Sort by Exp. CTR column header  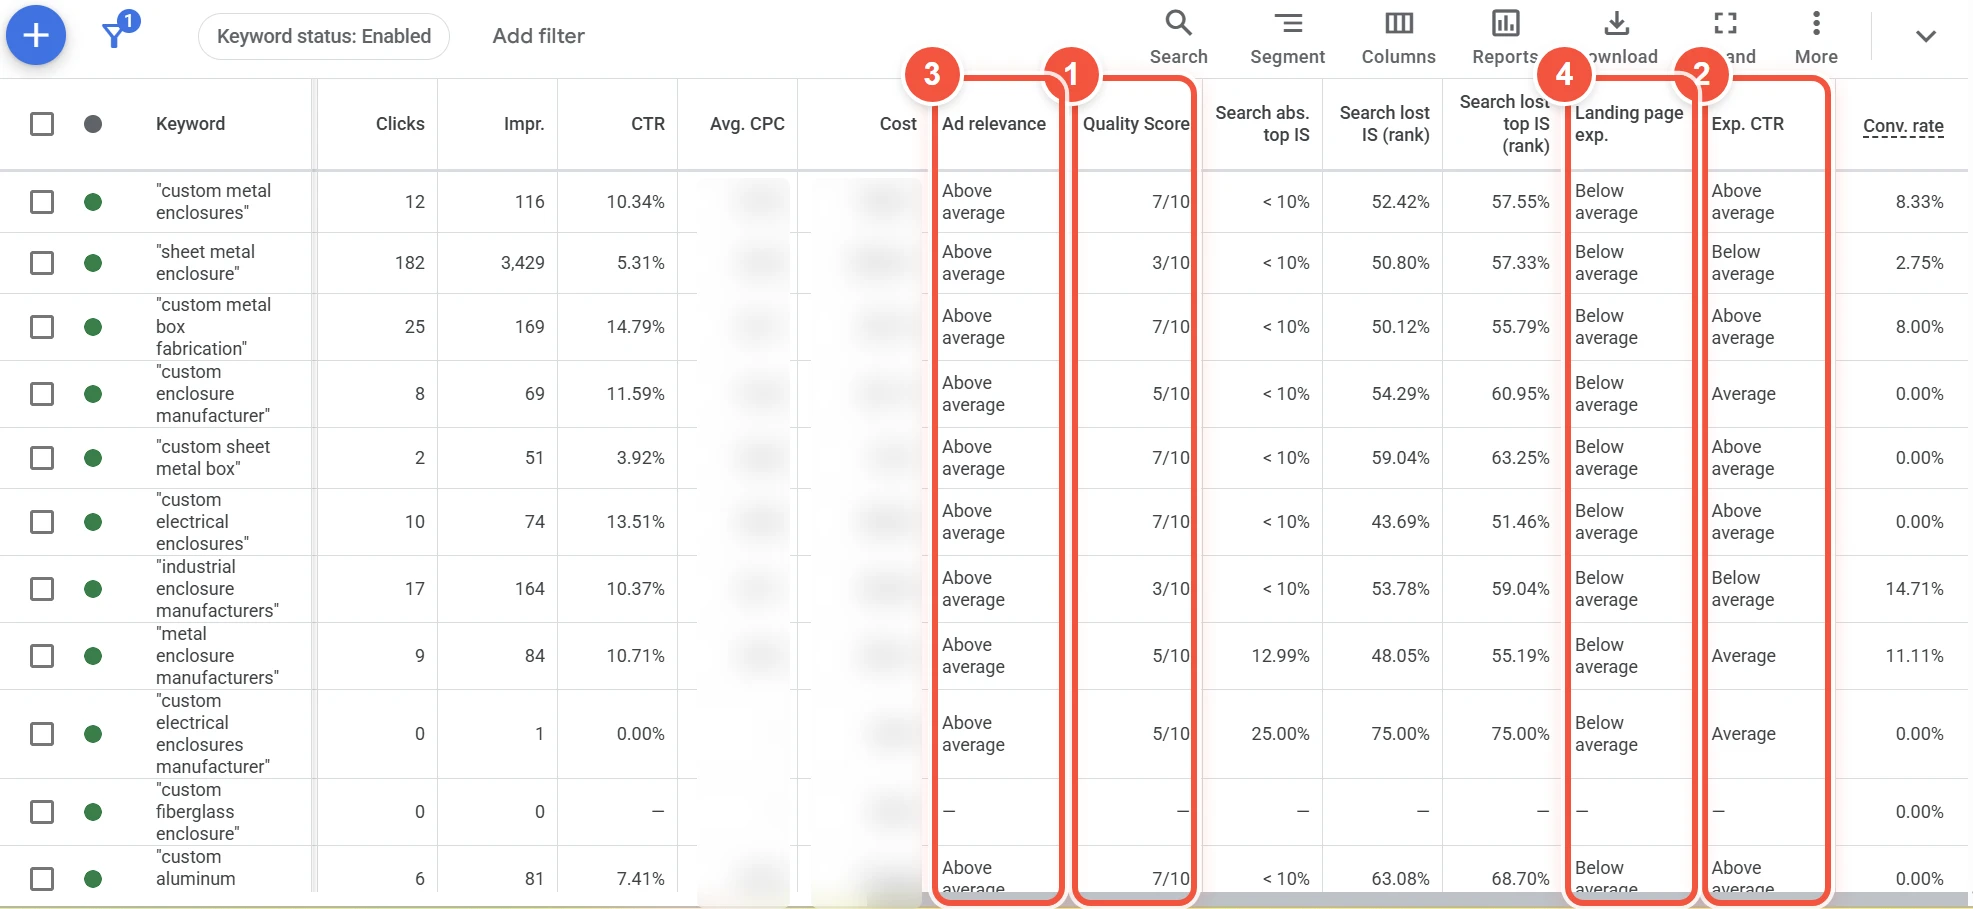pyautogui.click(x=1747, y=124)
